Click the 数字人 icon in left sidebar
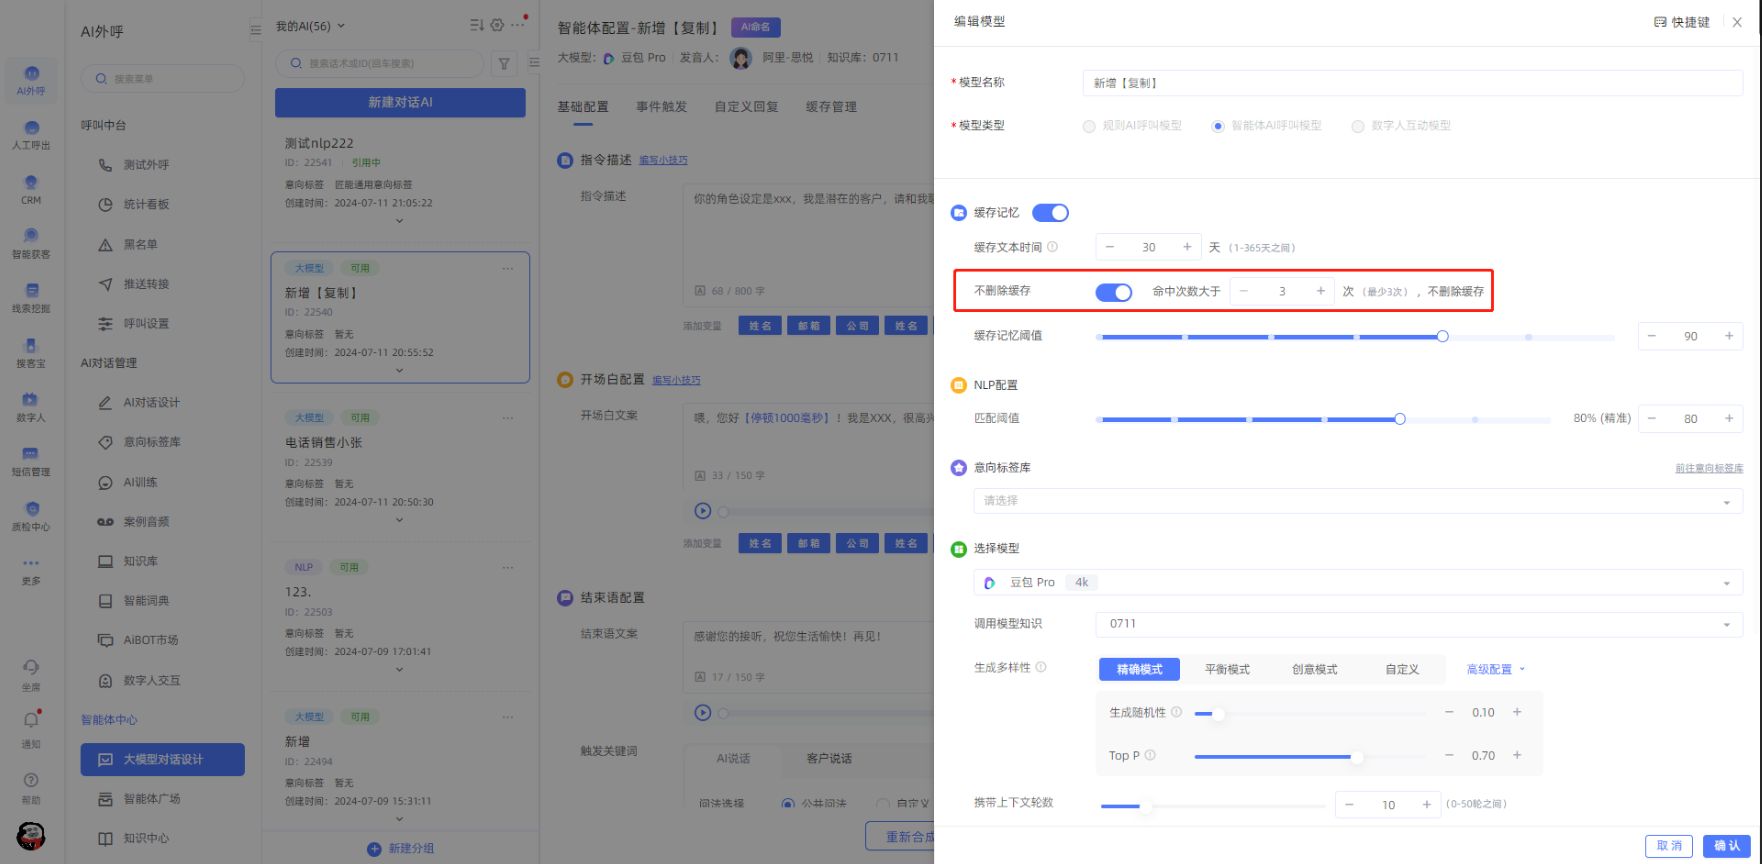This screenshot has height=864, width=1762. coord(31,400)
